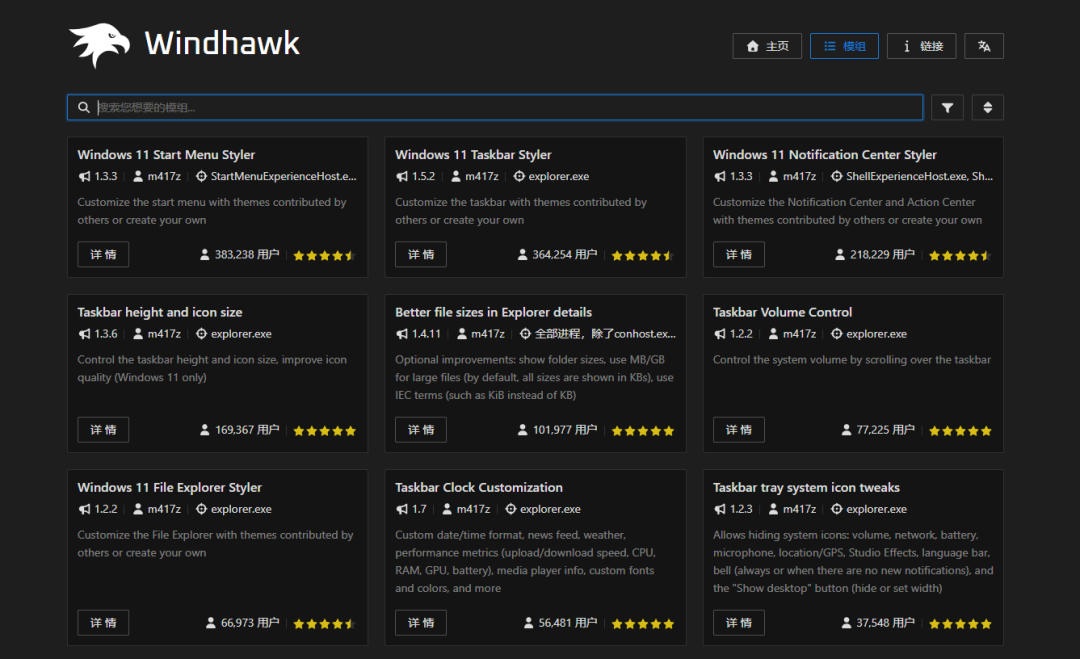Open details for Taskbar Volume Control
Screen dimensions: 1080x659
738,430
